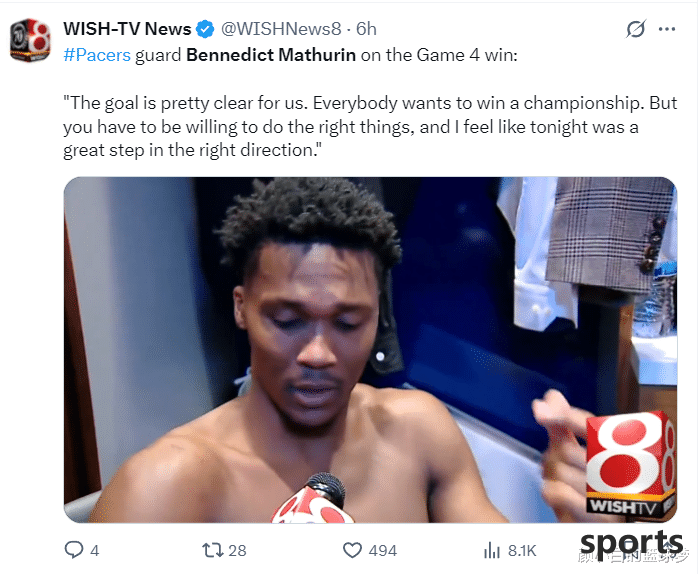Click the 4 replies count

coord(94,551)
